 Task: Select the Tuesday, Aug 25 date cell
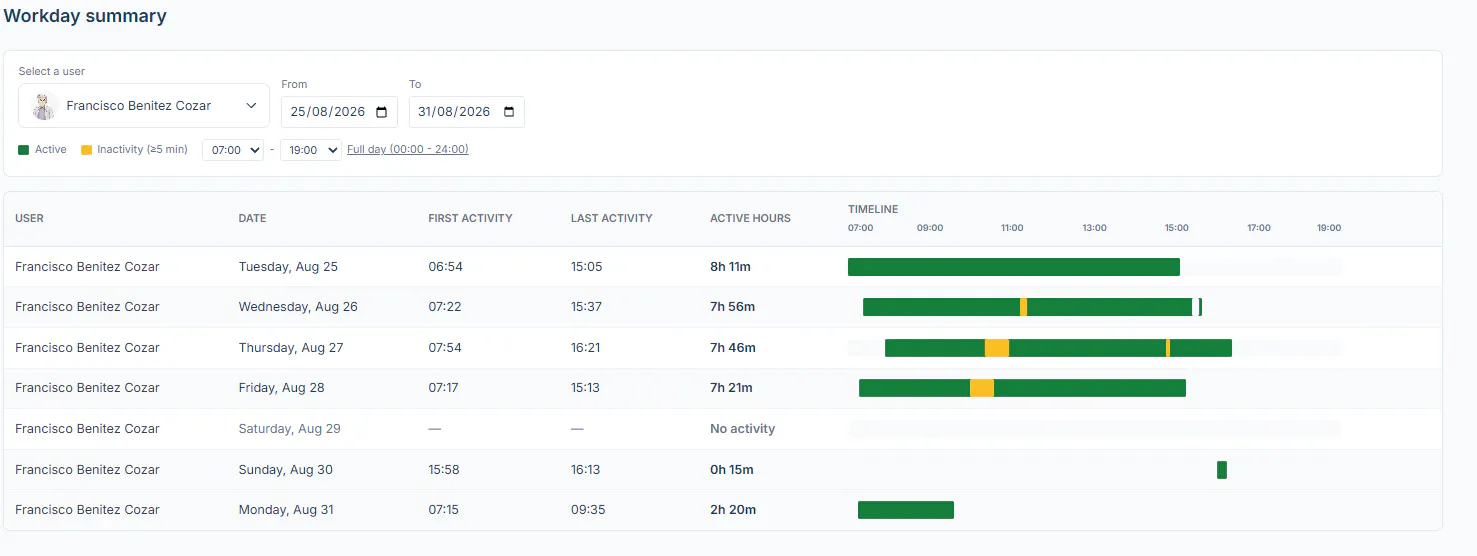click(x=288, y=267)
